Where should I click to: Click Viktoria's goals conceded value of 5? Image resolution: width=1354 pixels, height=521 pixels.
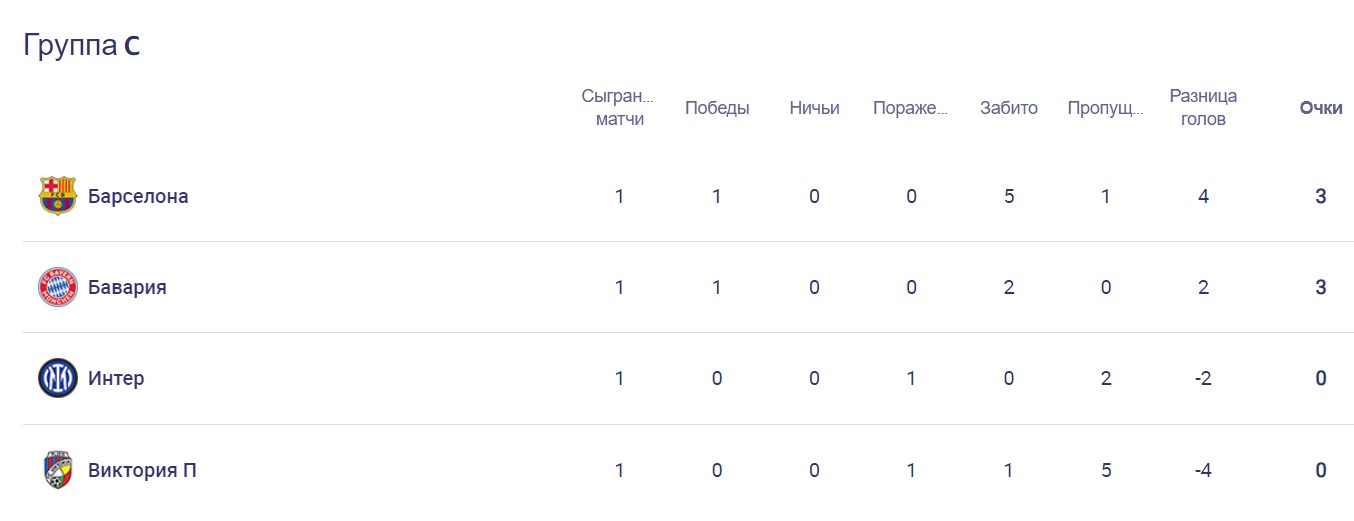tap(1106, 470)
